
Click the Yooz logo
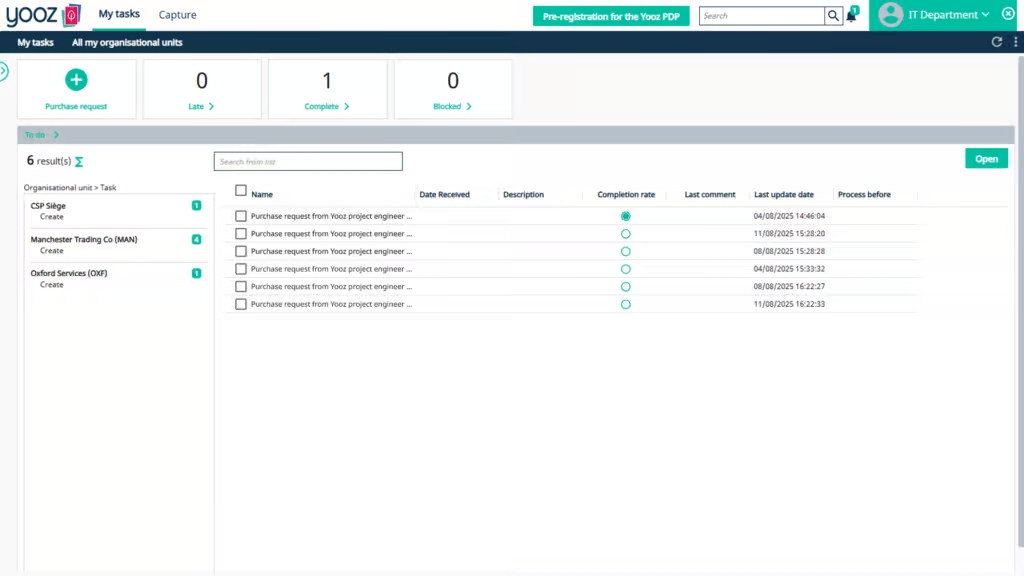[43, 15]
